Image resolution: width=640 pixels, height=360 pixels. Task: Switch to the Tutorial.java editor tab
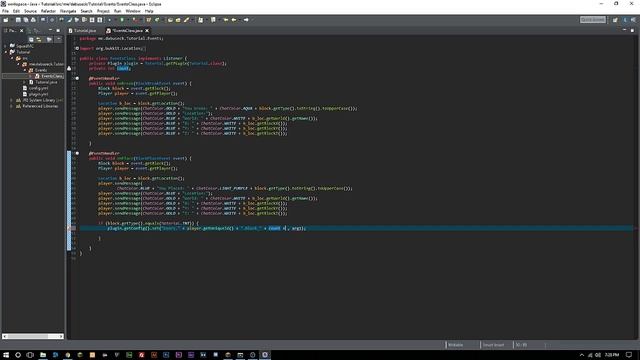pos(83,31)
